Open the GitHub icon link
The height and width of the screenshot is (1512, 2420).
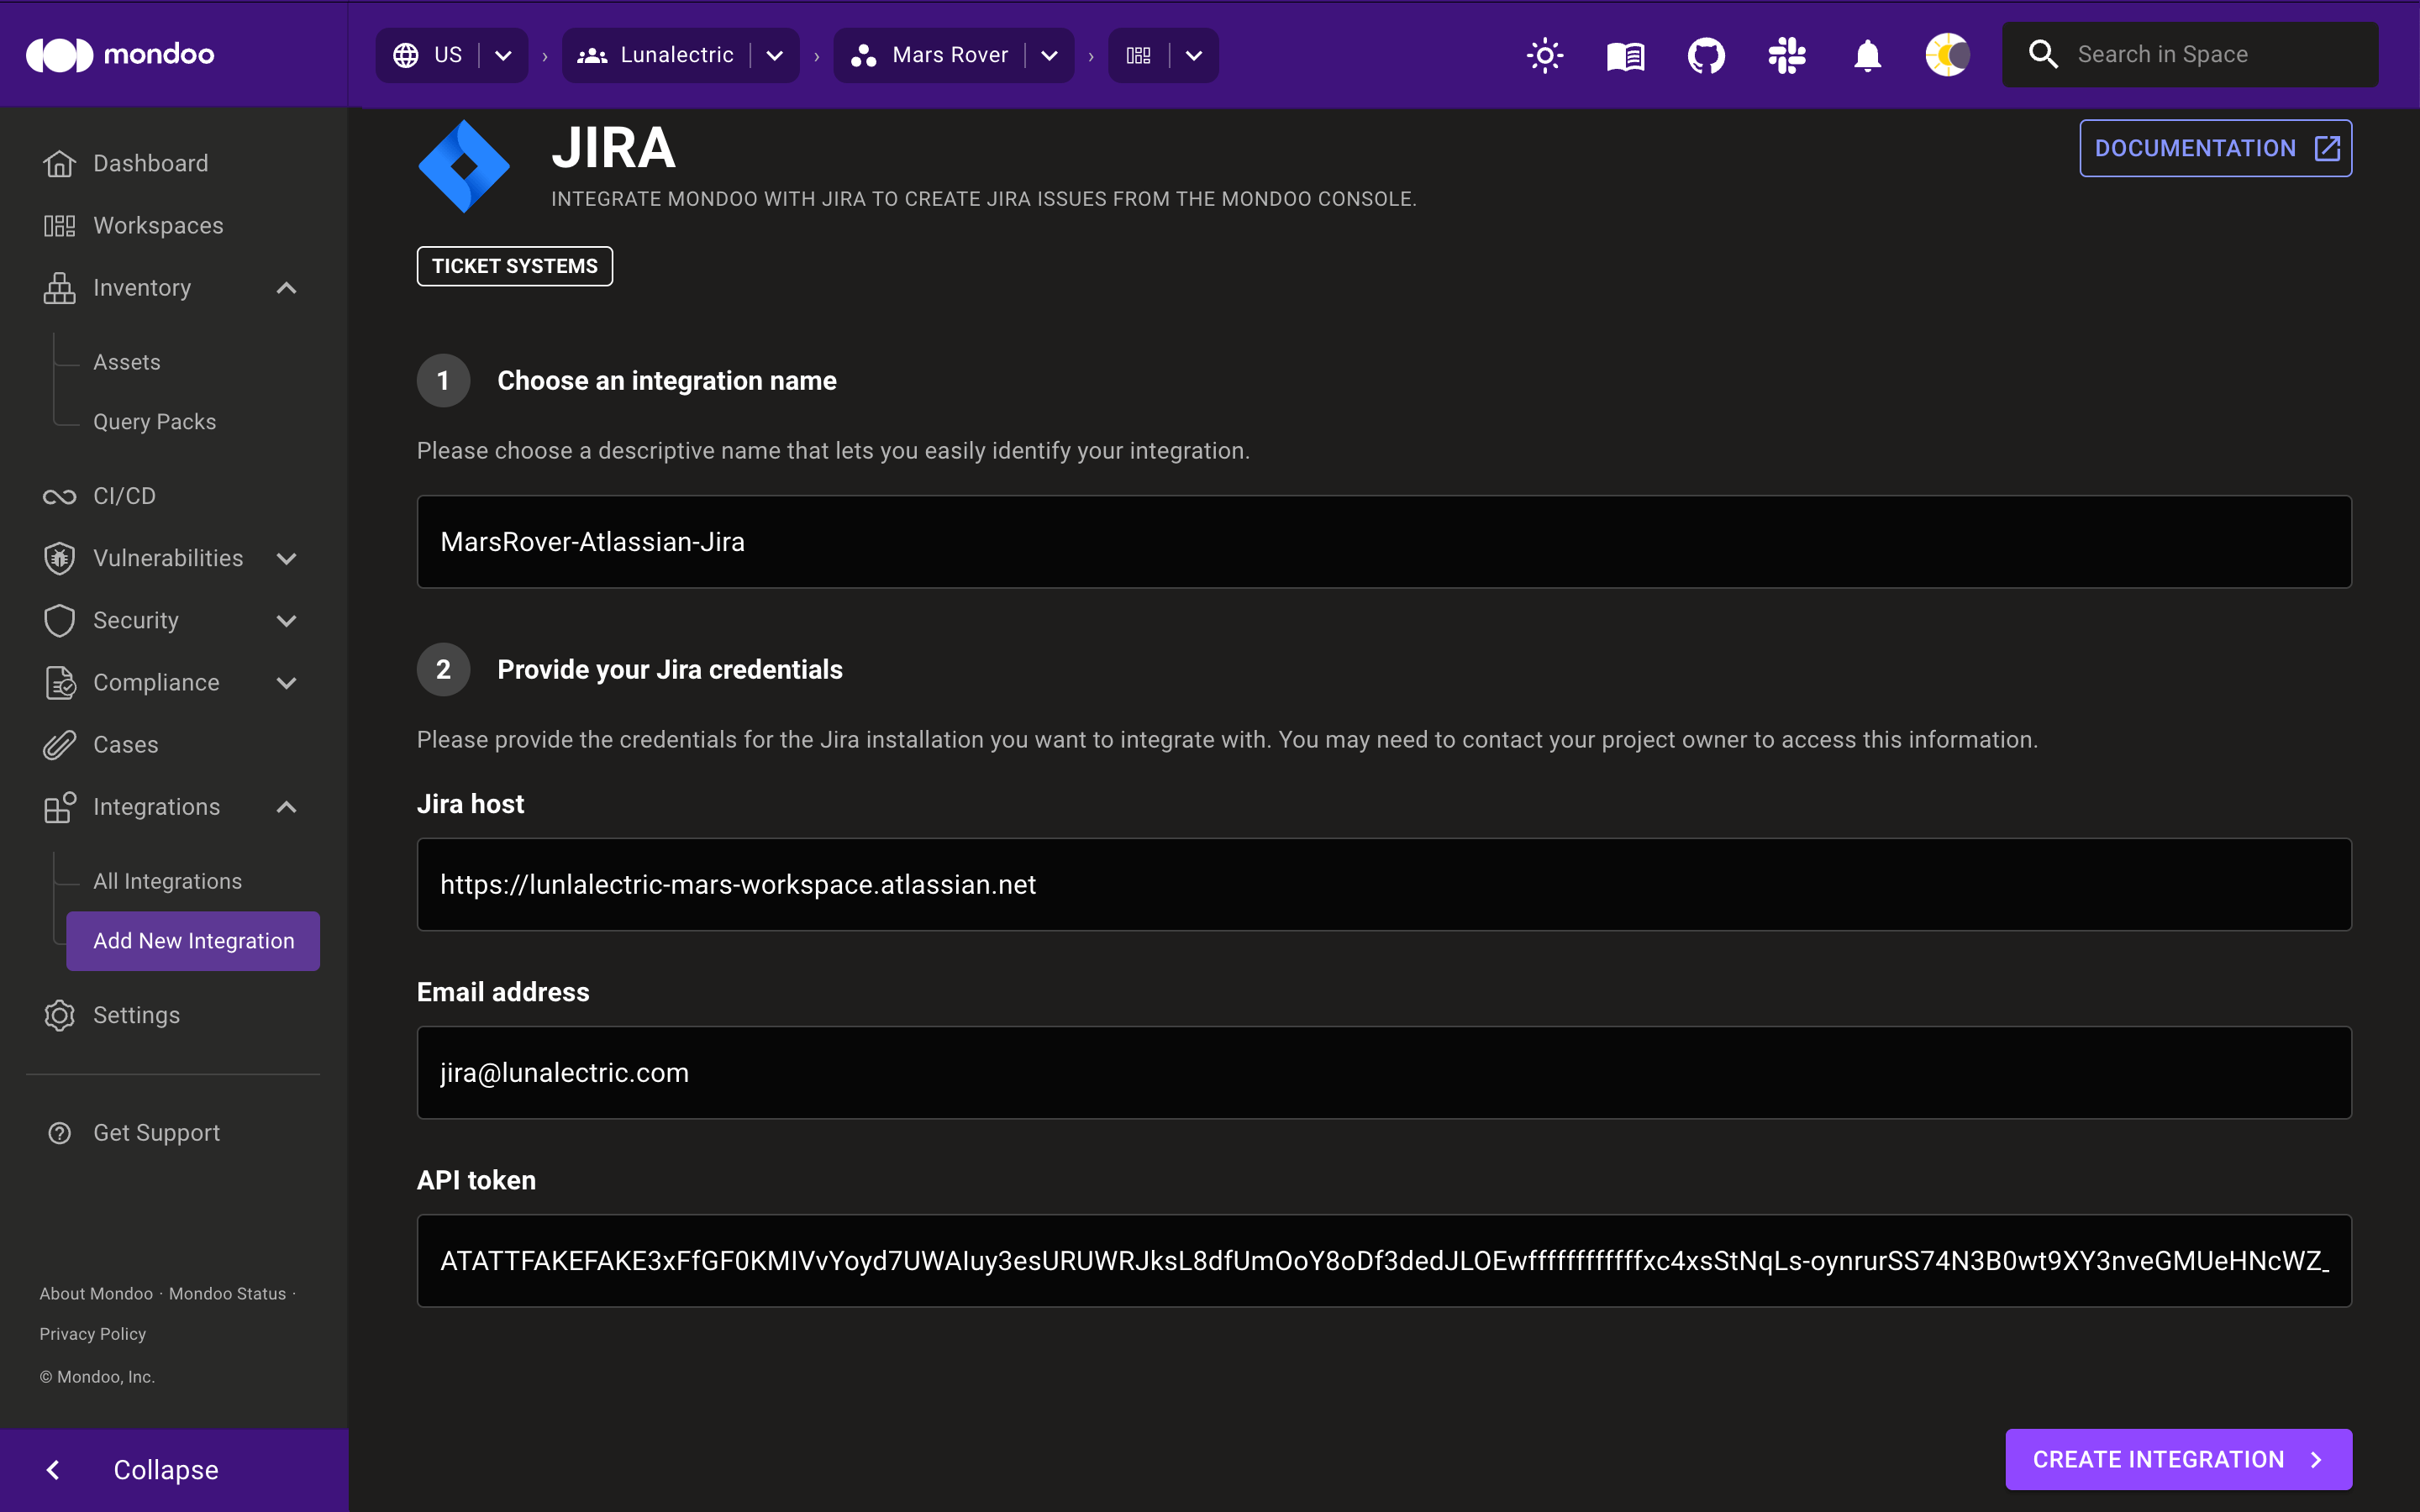click(1704, 54)
